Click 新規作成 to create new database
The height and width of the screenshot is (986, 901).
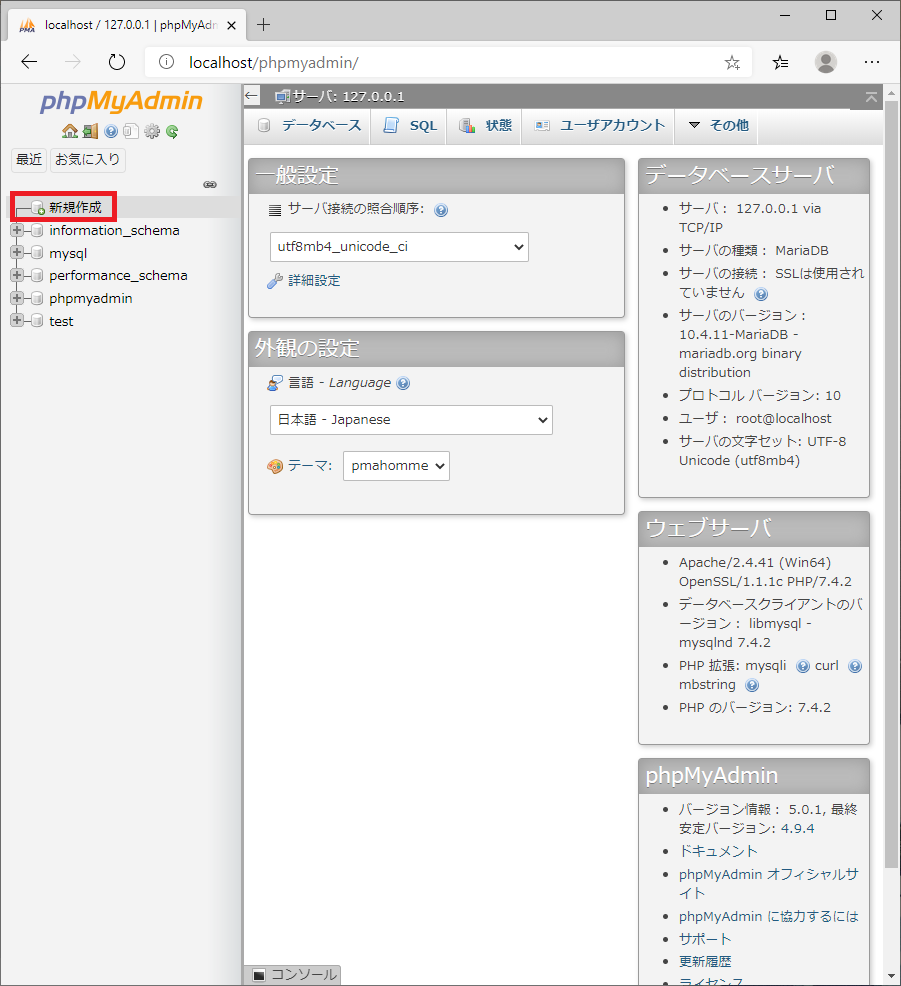click(75, 208)
